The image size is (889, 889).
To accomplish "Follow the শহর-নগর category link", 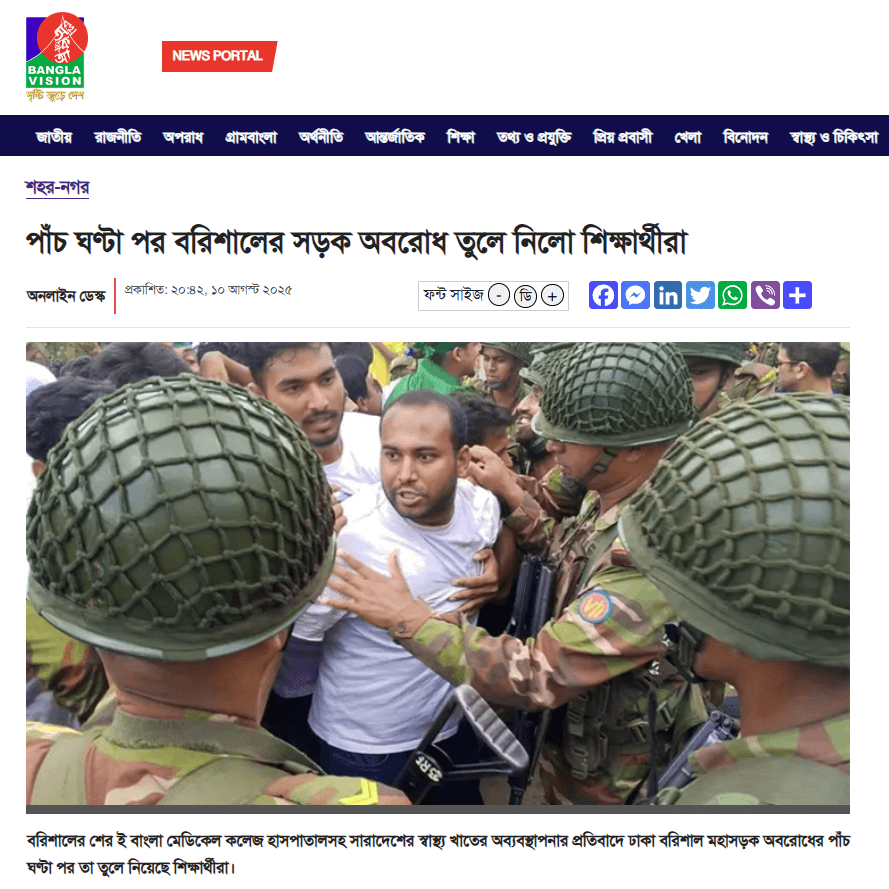I will pyautogui.click(x=57, y=187).
